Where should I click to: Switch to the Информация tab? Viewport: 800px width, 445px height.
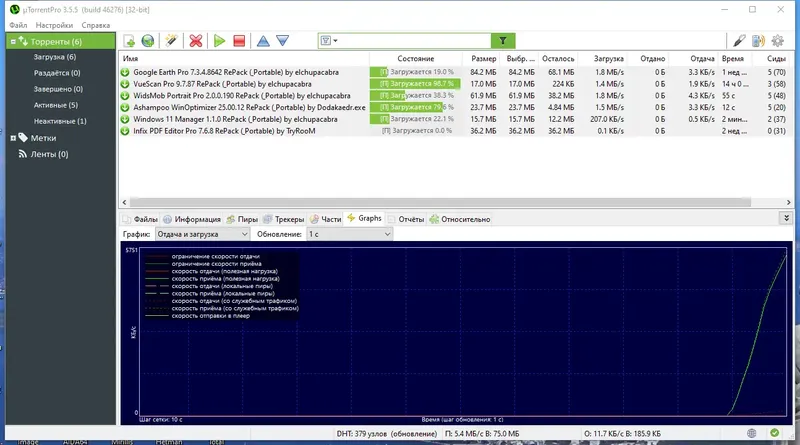pyautogui.click(x=192, y=219)
